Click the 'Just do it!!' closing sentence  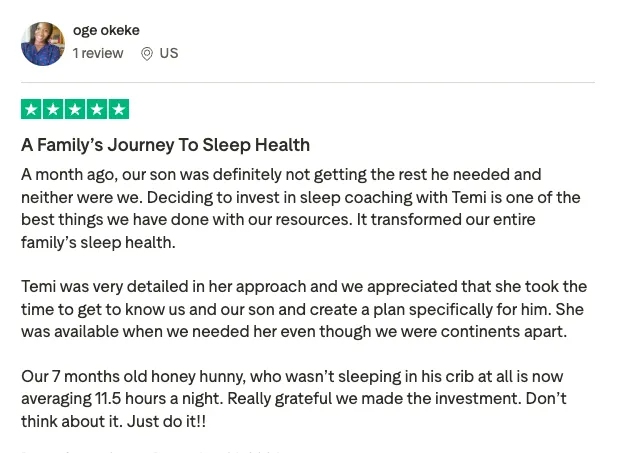[166, 422]
